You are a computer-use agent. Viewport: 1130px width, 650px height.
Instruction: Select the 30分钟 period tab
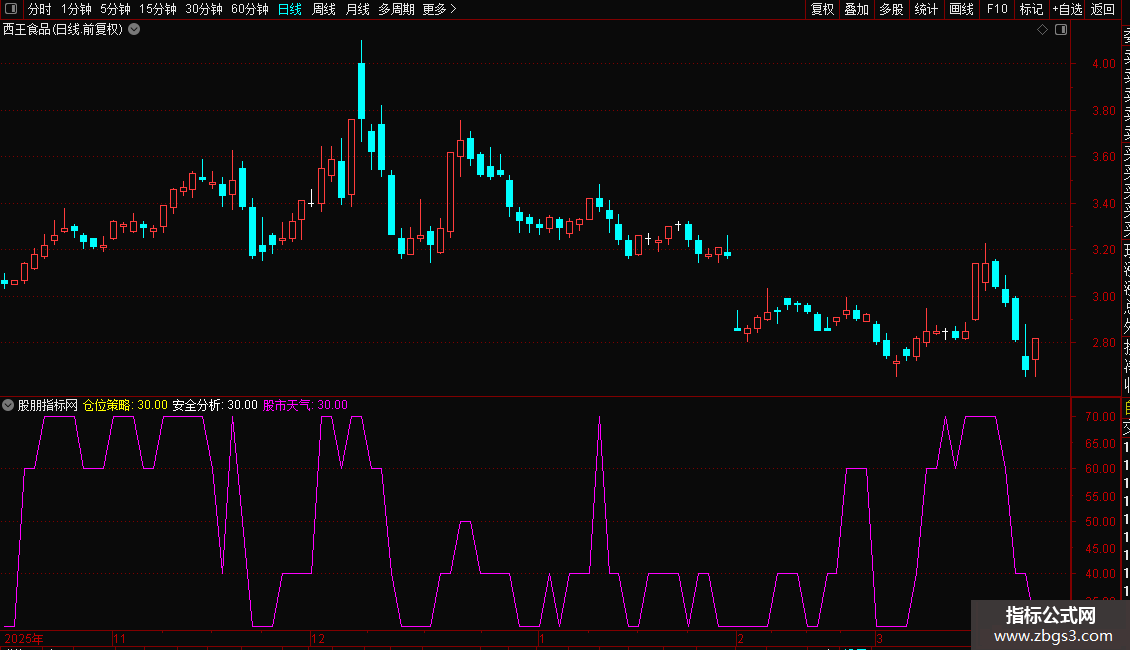click(x=204, y=9)
